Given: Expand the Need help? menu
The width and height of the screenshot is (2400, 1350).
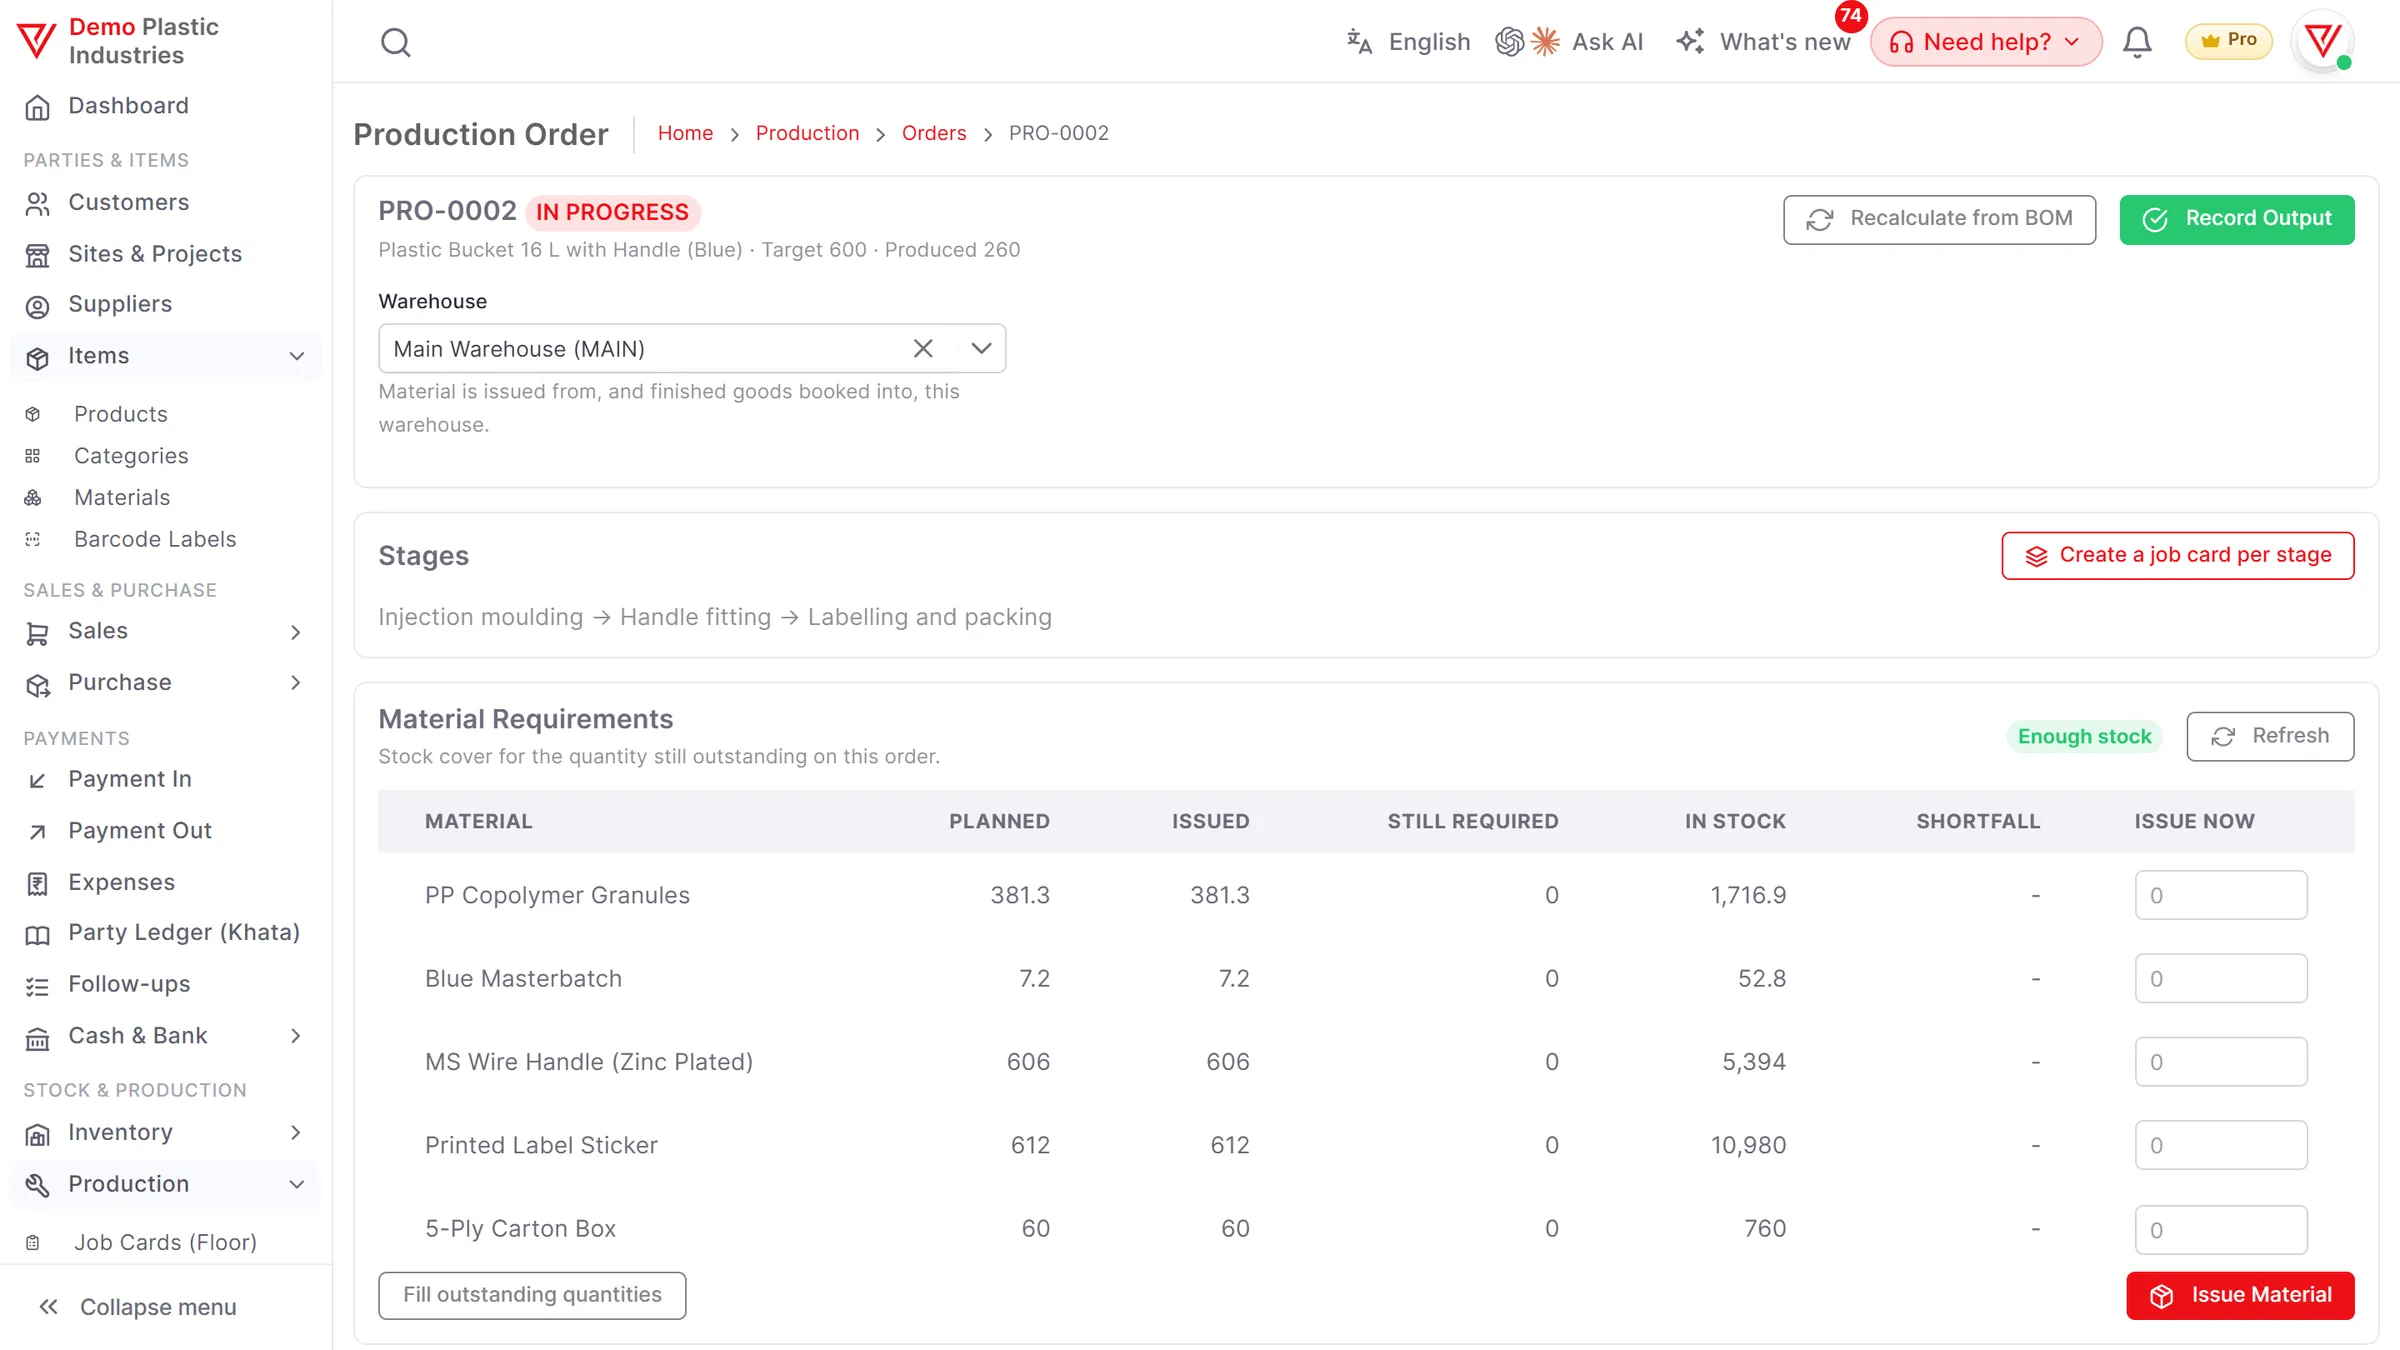Looking at the screenshot, I should click(x=1986, y=42).
